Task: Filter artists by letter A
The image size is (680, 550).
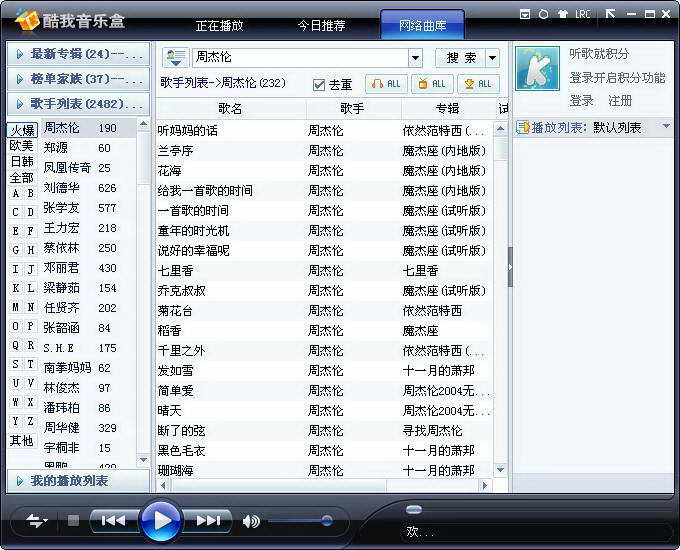Action: tap(16, 193)
